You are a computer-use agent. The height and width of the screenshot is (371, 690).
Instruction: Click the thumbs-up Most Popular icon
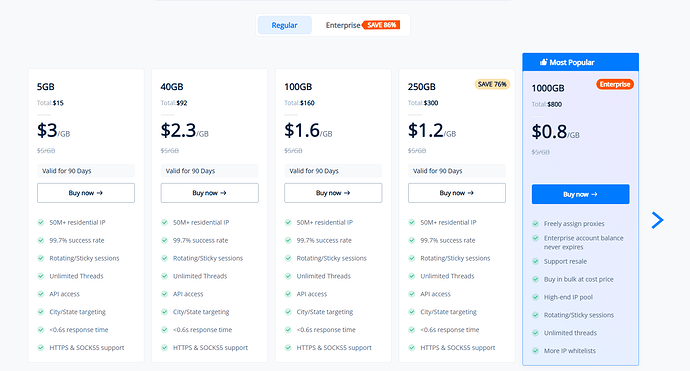click(x=543, y=62)
